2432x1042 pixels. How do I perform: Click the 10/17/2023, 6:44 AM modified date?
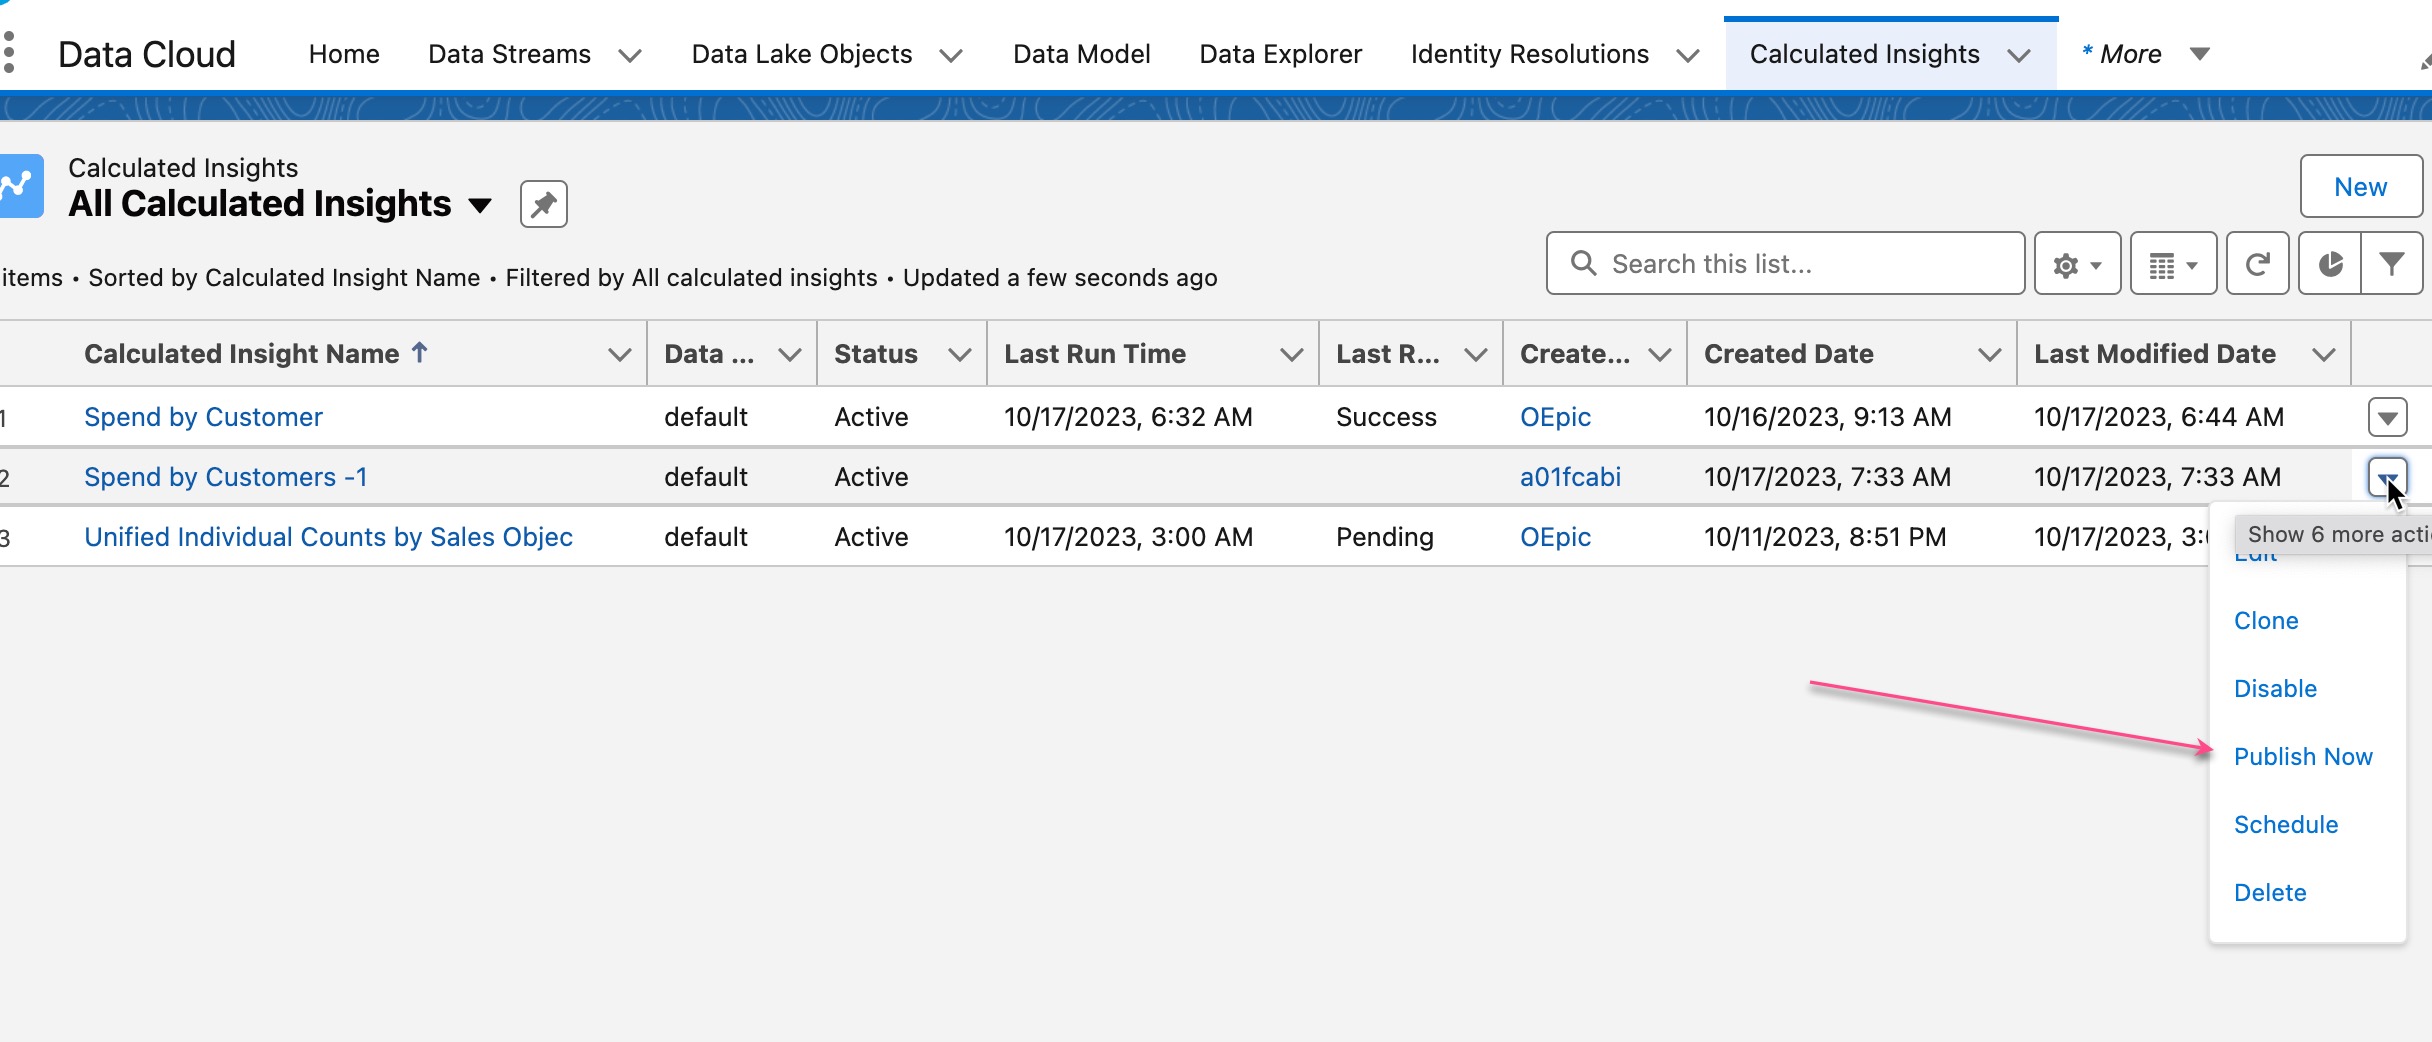pyautogui.click(x=2159, y=417)
